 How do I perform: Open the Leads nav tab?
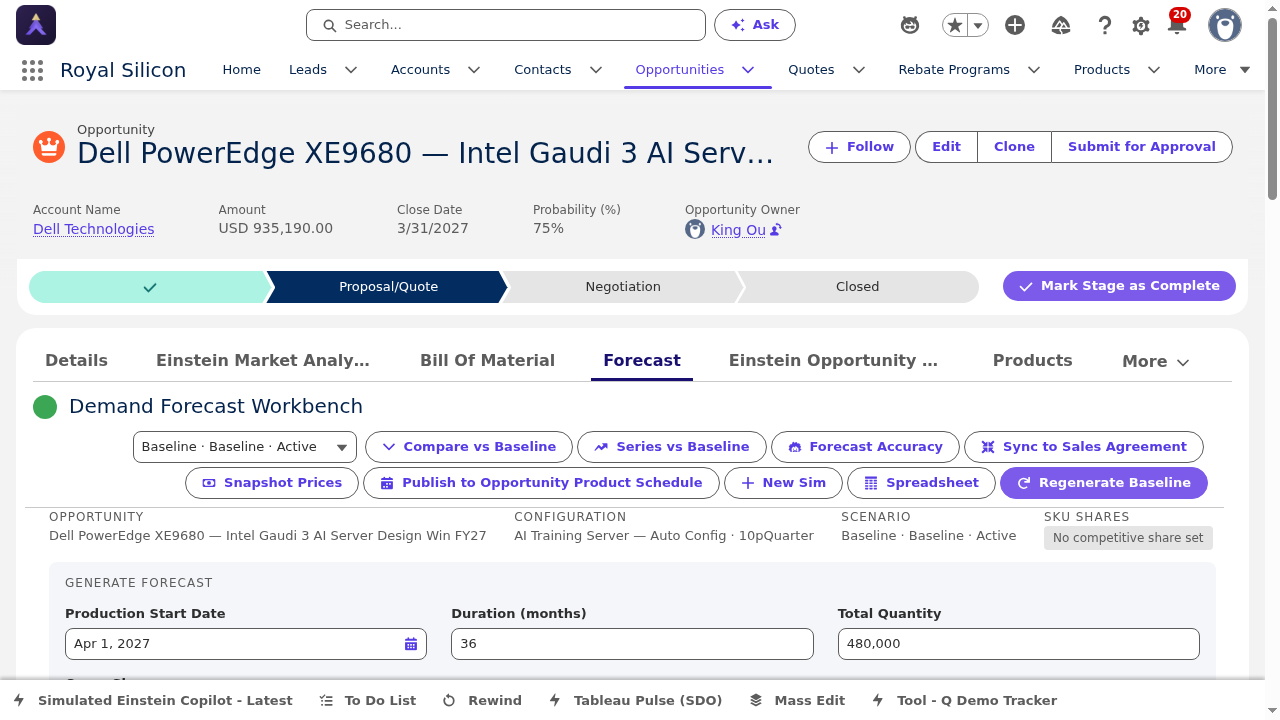(308, 70)
